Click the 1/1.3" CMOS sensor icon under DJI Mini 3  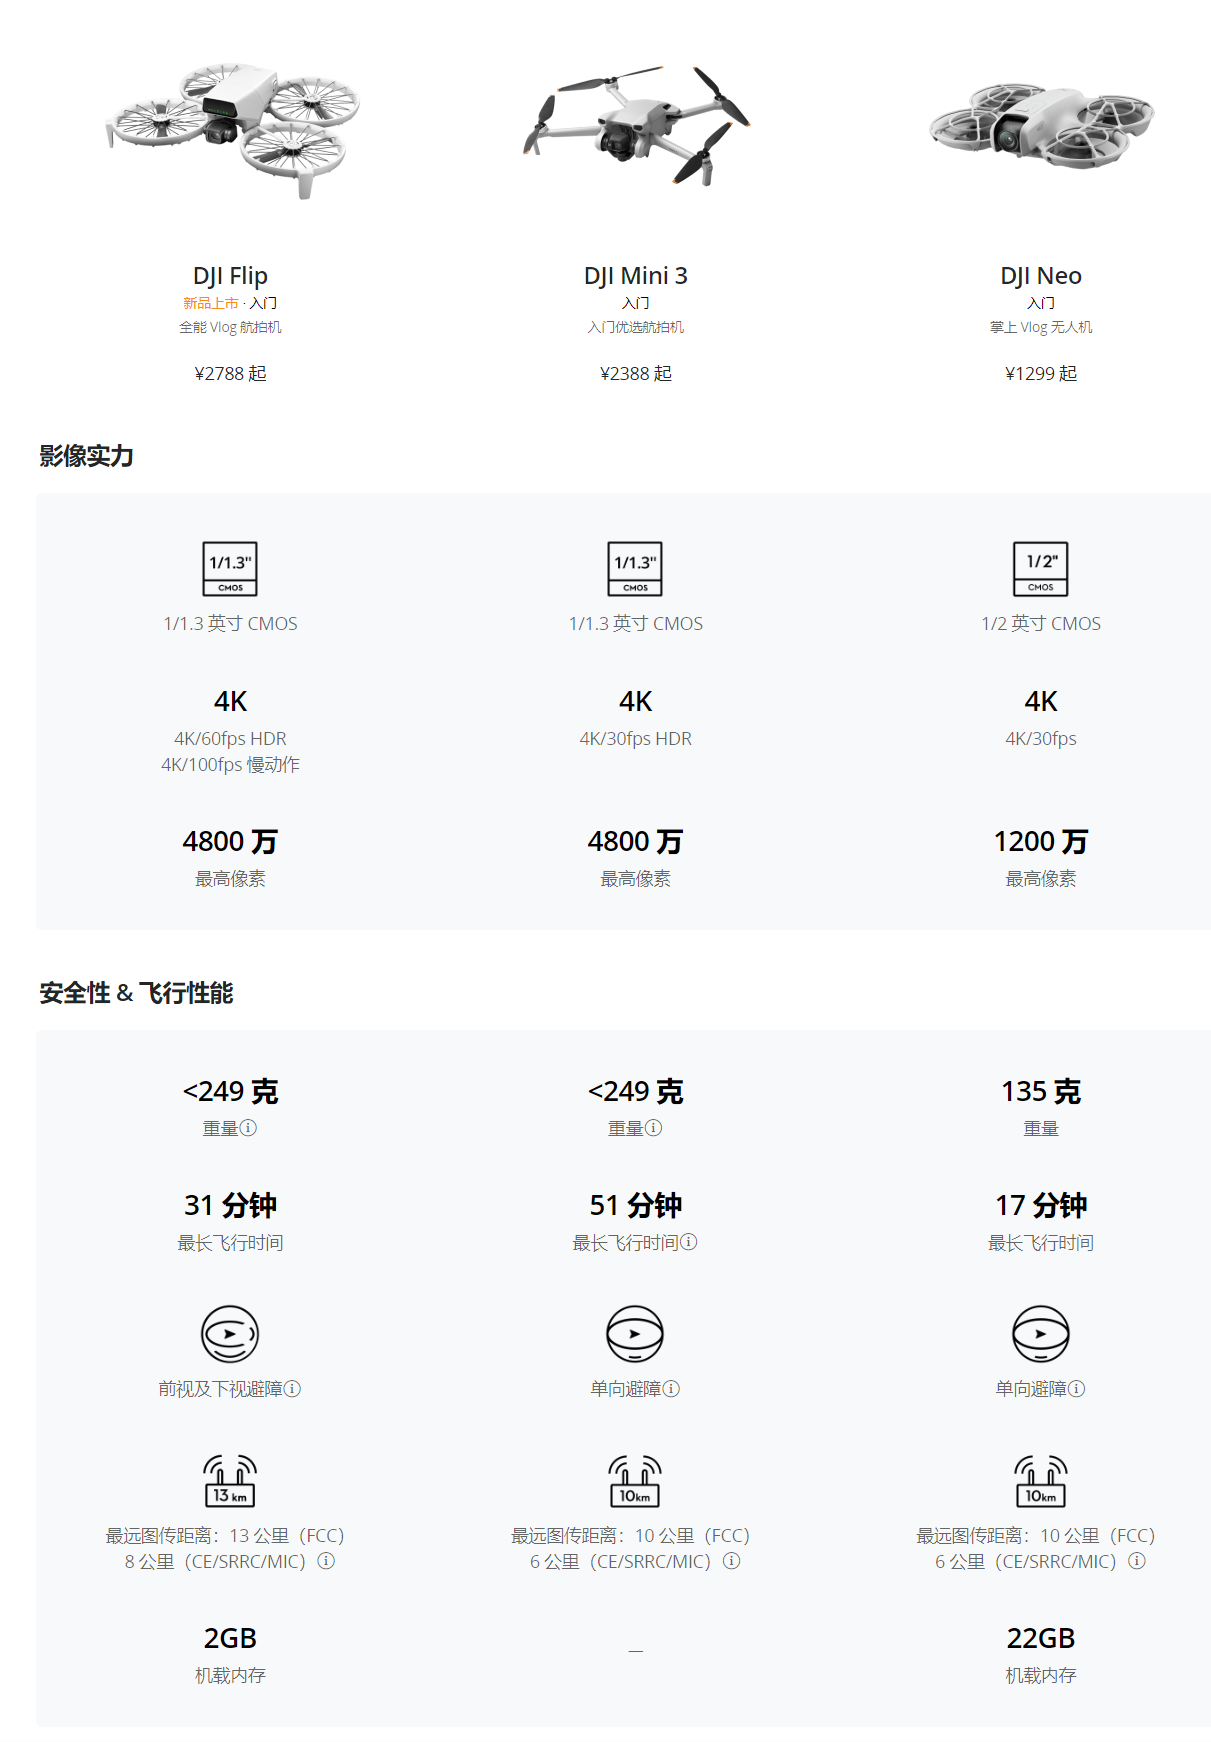(x=636, y=569)
